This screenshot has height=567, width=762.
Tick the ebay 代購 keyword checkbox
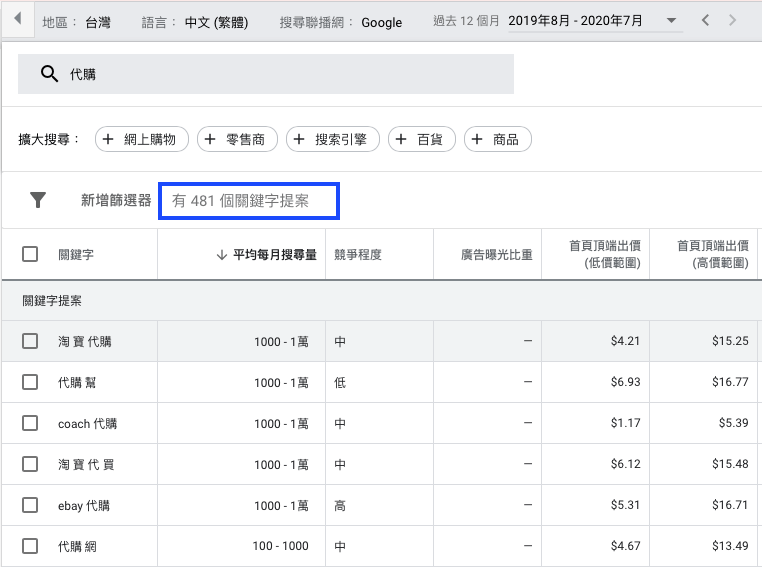pyautogui.click(x=30, y=506)
